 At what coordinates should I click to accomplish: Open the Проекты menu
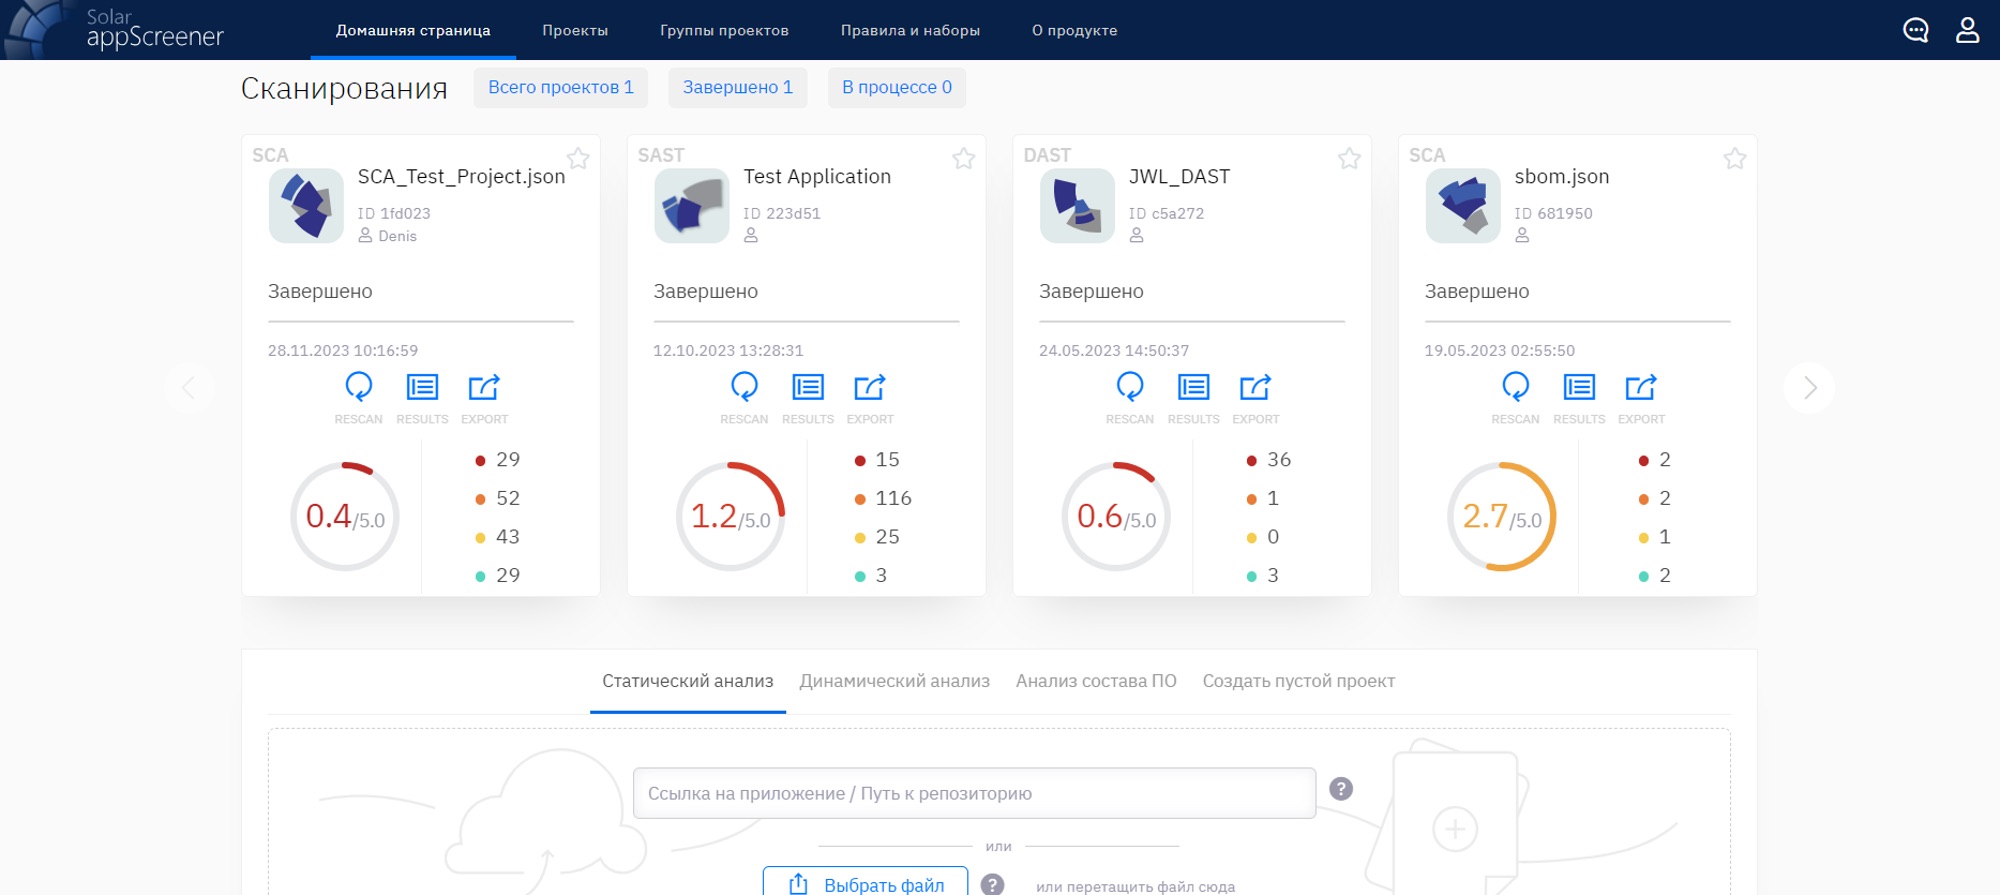[x=575, y=31]
